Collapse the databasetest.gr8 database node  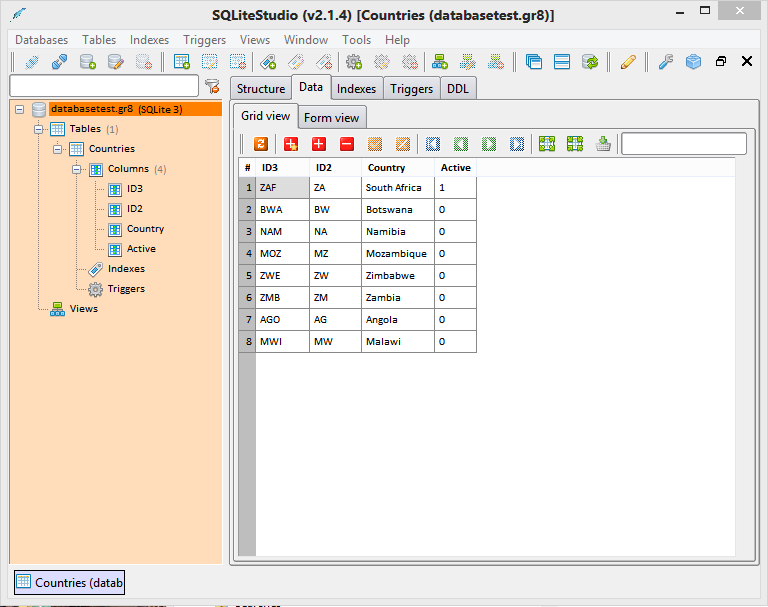click(x=19, y=109)
